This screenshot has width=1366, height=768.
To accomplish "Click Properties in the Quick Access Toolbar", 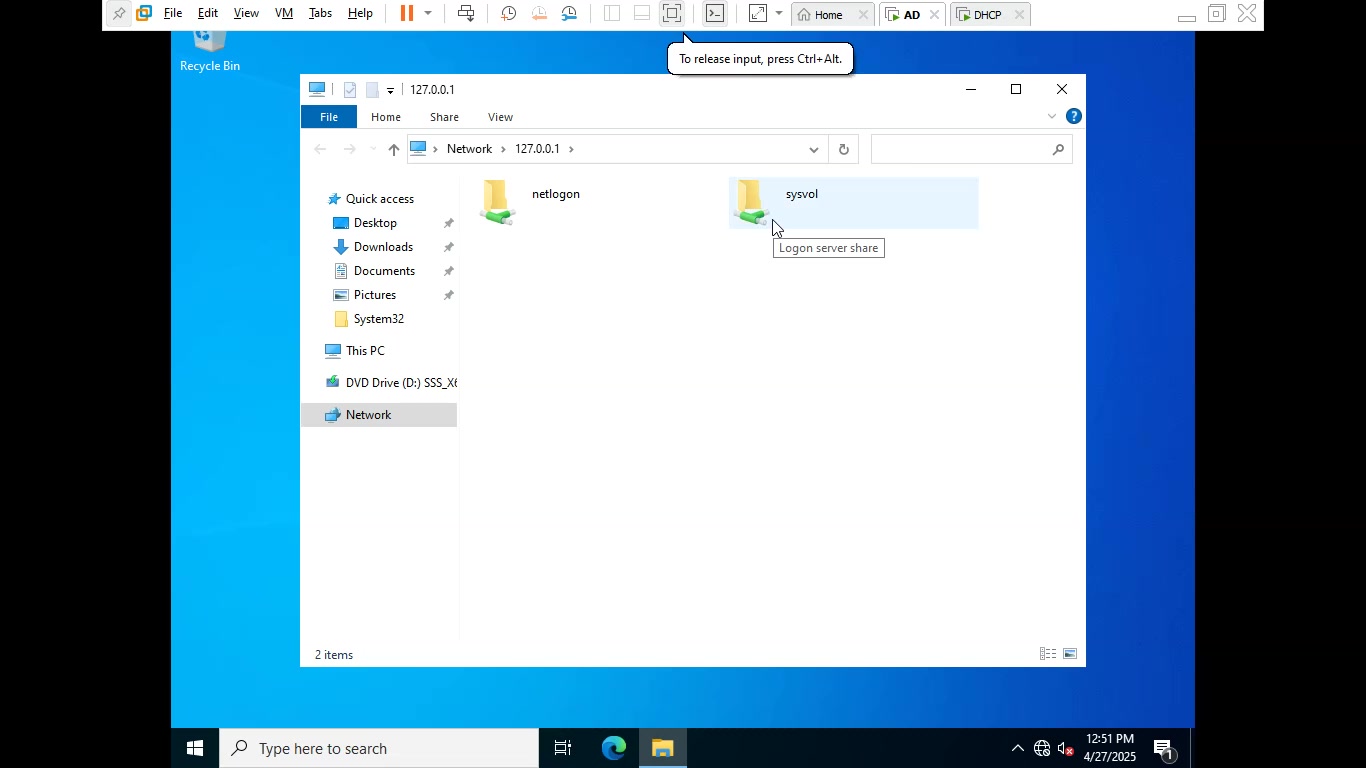I will 350,90.
